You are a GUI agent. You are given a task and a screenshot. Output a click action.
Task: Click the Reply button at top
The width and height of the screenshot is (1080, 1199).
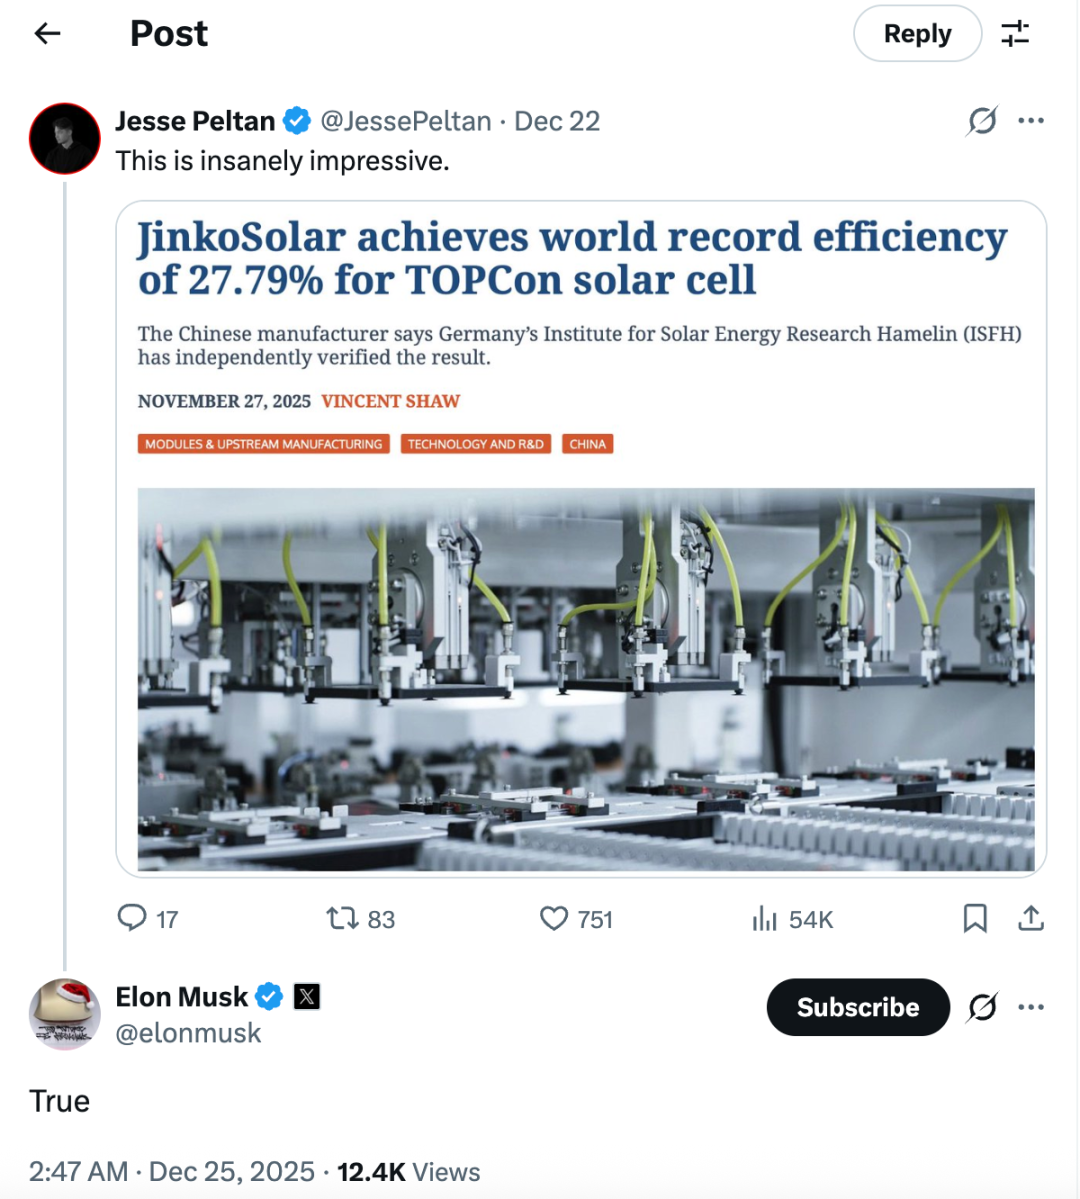pyautogui.click(x=917, y=34)
